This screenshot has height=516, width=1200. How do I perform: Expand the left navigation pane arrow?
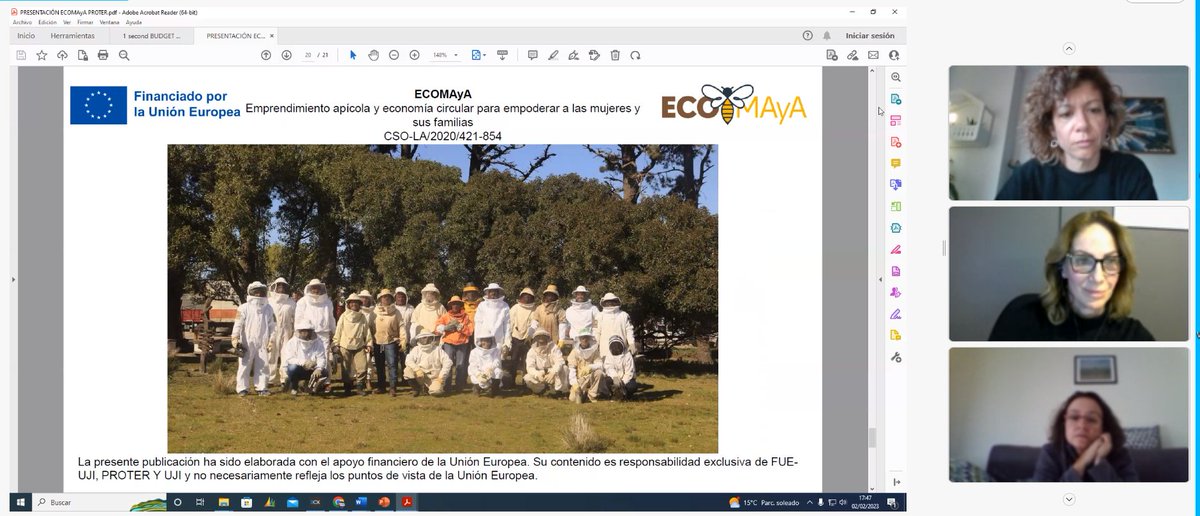(x=13, y=280)
